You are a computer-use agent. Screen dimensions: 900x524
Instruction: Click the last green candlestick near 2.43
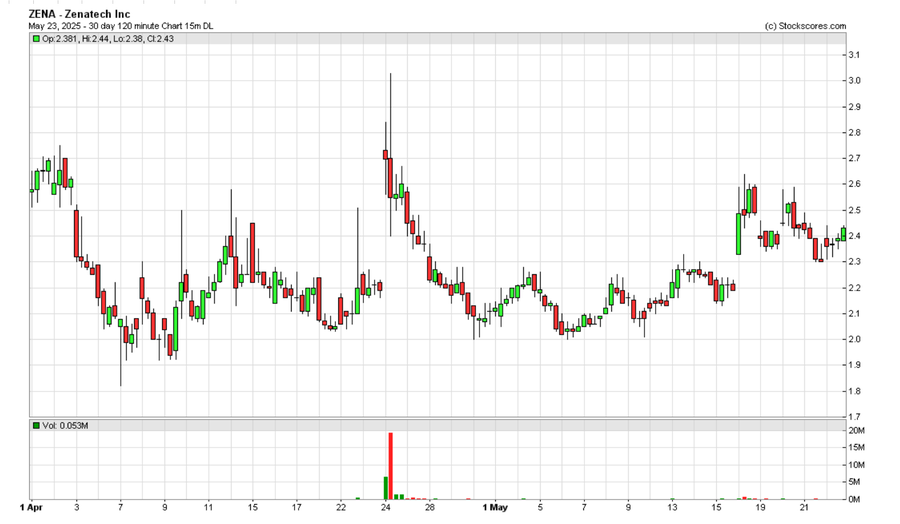pos(843,234)
